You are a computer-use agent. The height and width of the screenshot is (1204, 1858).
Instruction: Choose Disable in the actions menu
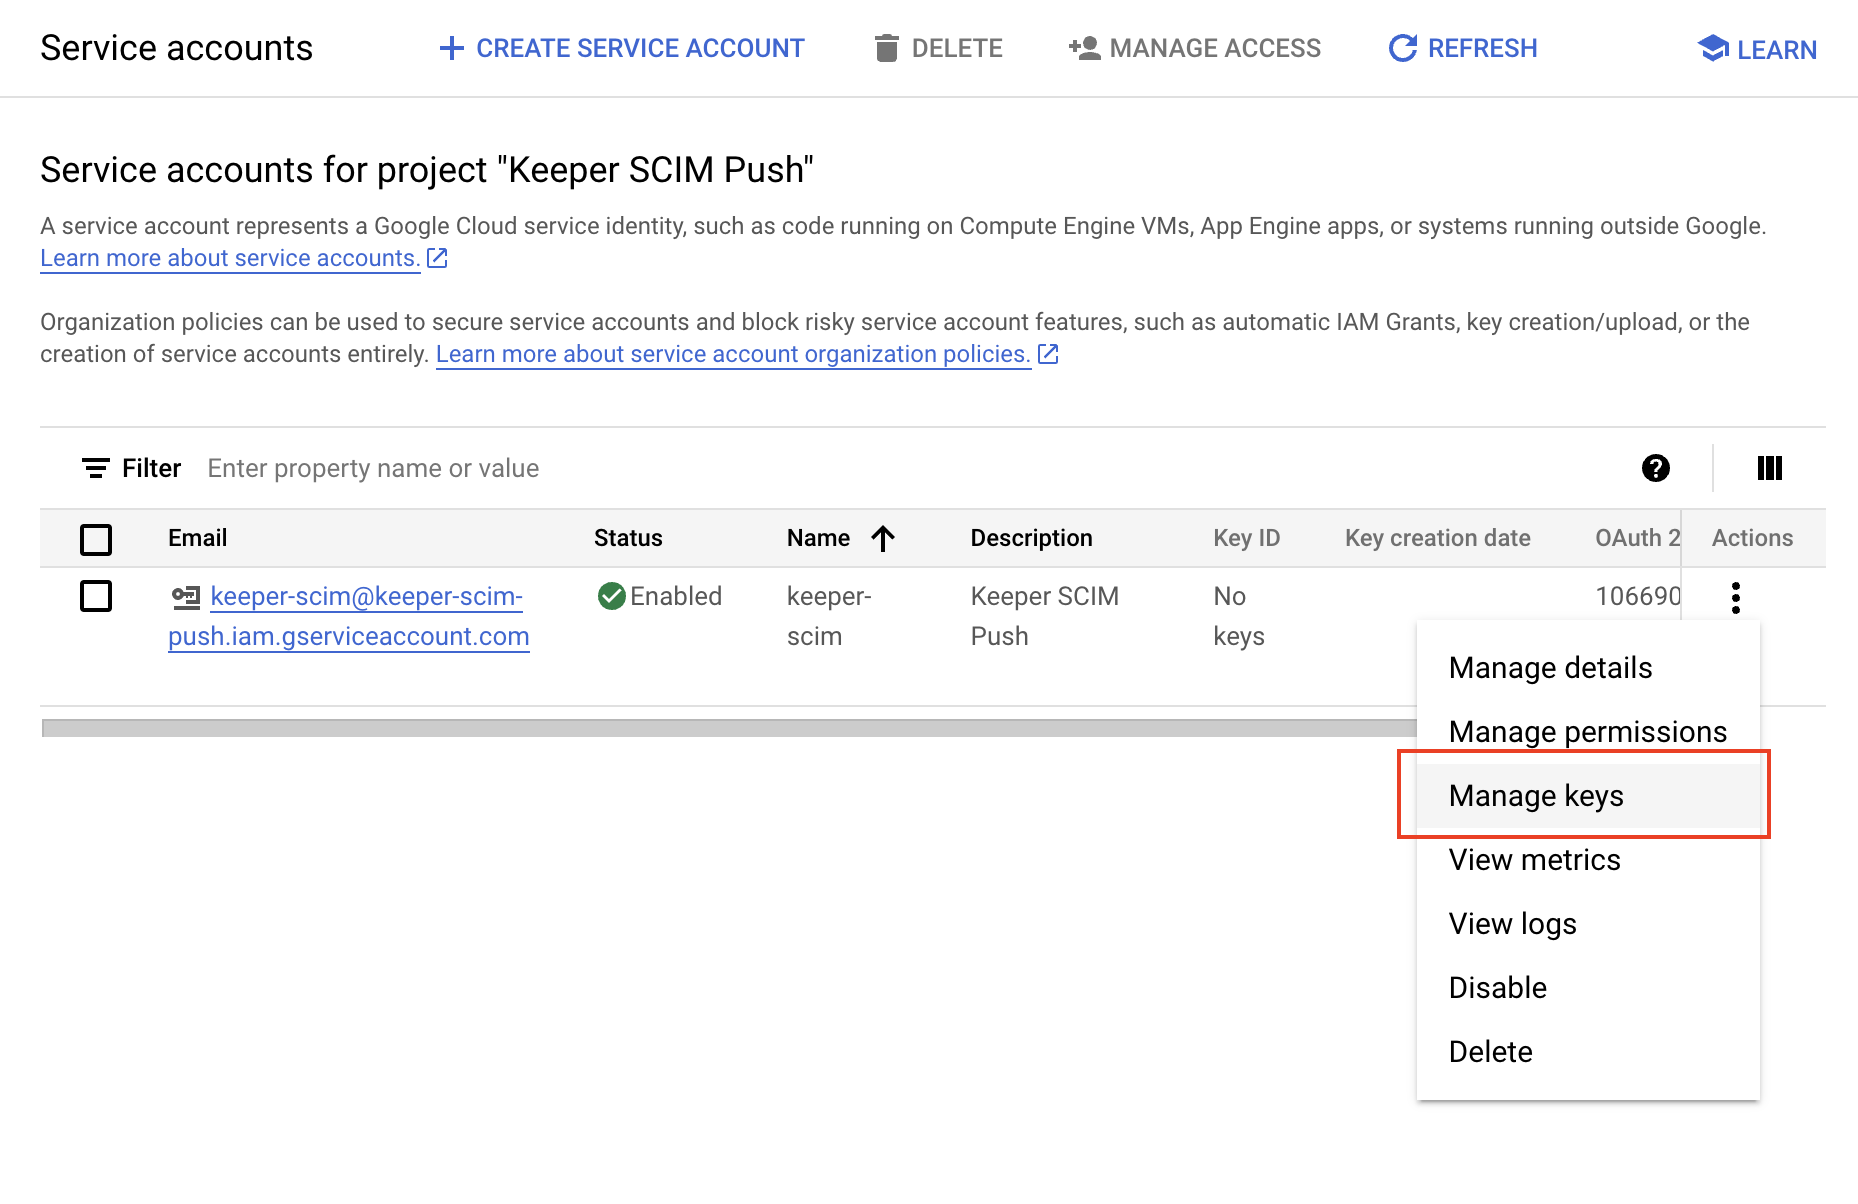(x=1497, y=988)
